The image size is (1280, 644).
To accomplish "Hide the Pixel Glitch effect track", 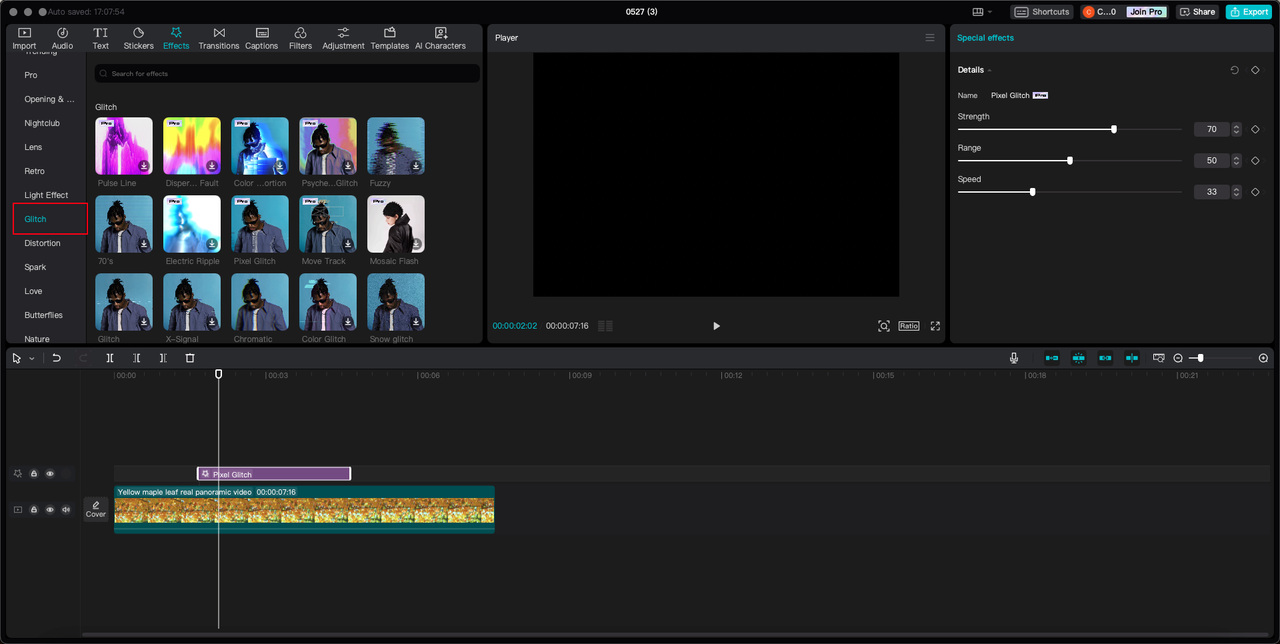I will point(50,474).
